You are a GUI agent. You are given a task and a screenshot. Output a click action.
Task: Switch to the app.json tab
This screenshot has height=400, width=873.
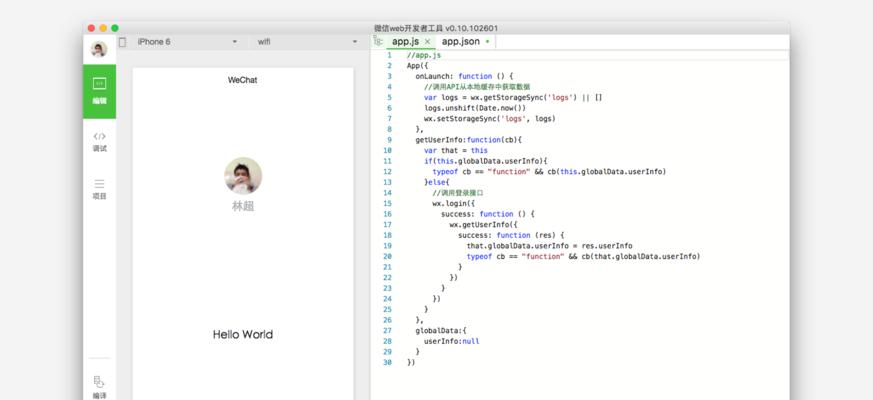point(460,42)
